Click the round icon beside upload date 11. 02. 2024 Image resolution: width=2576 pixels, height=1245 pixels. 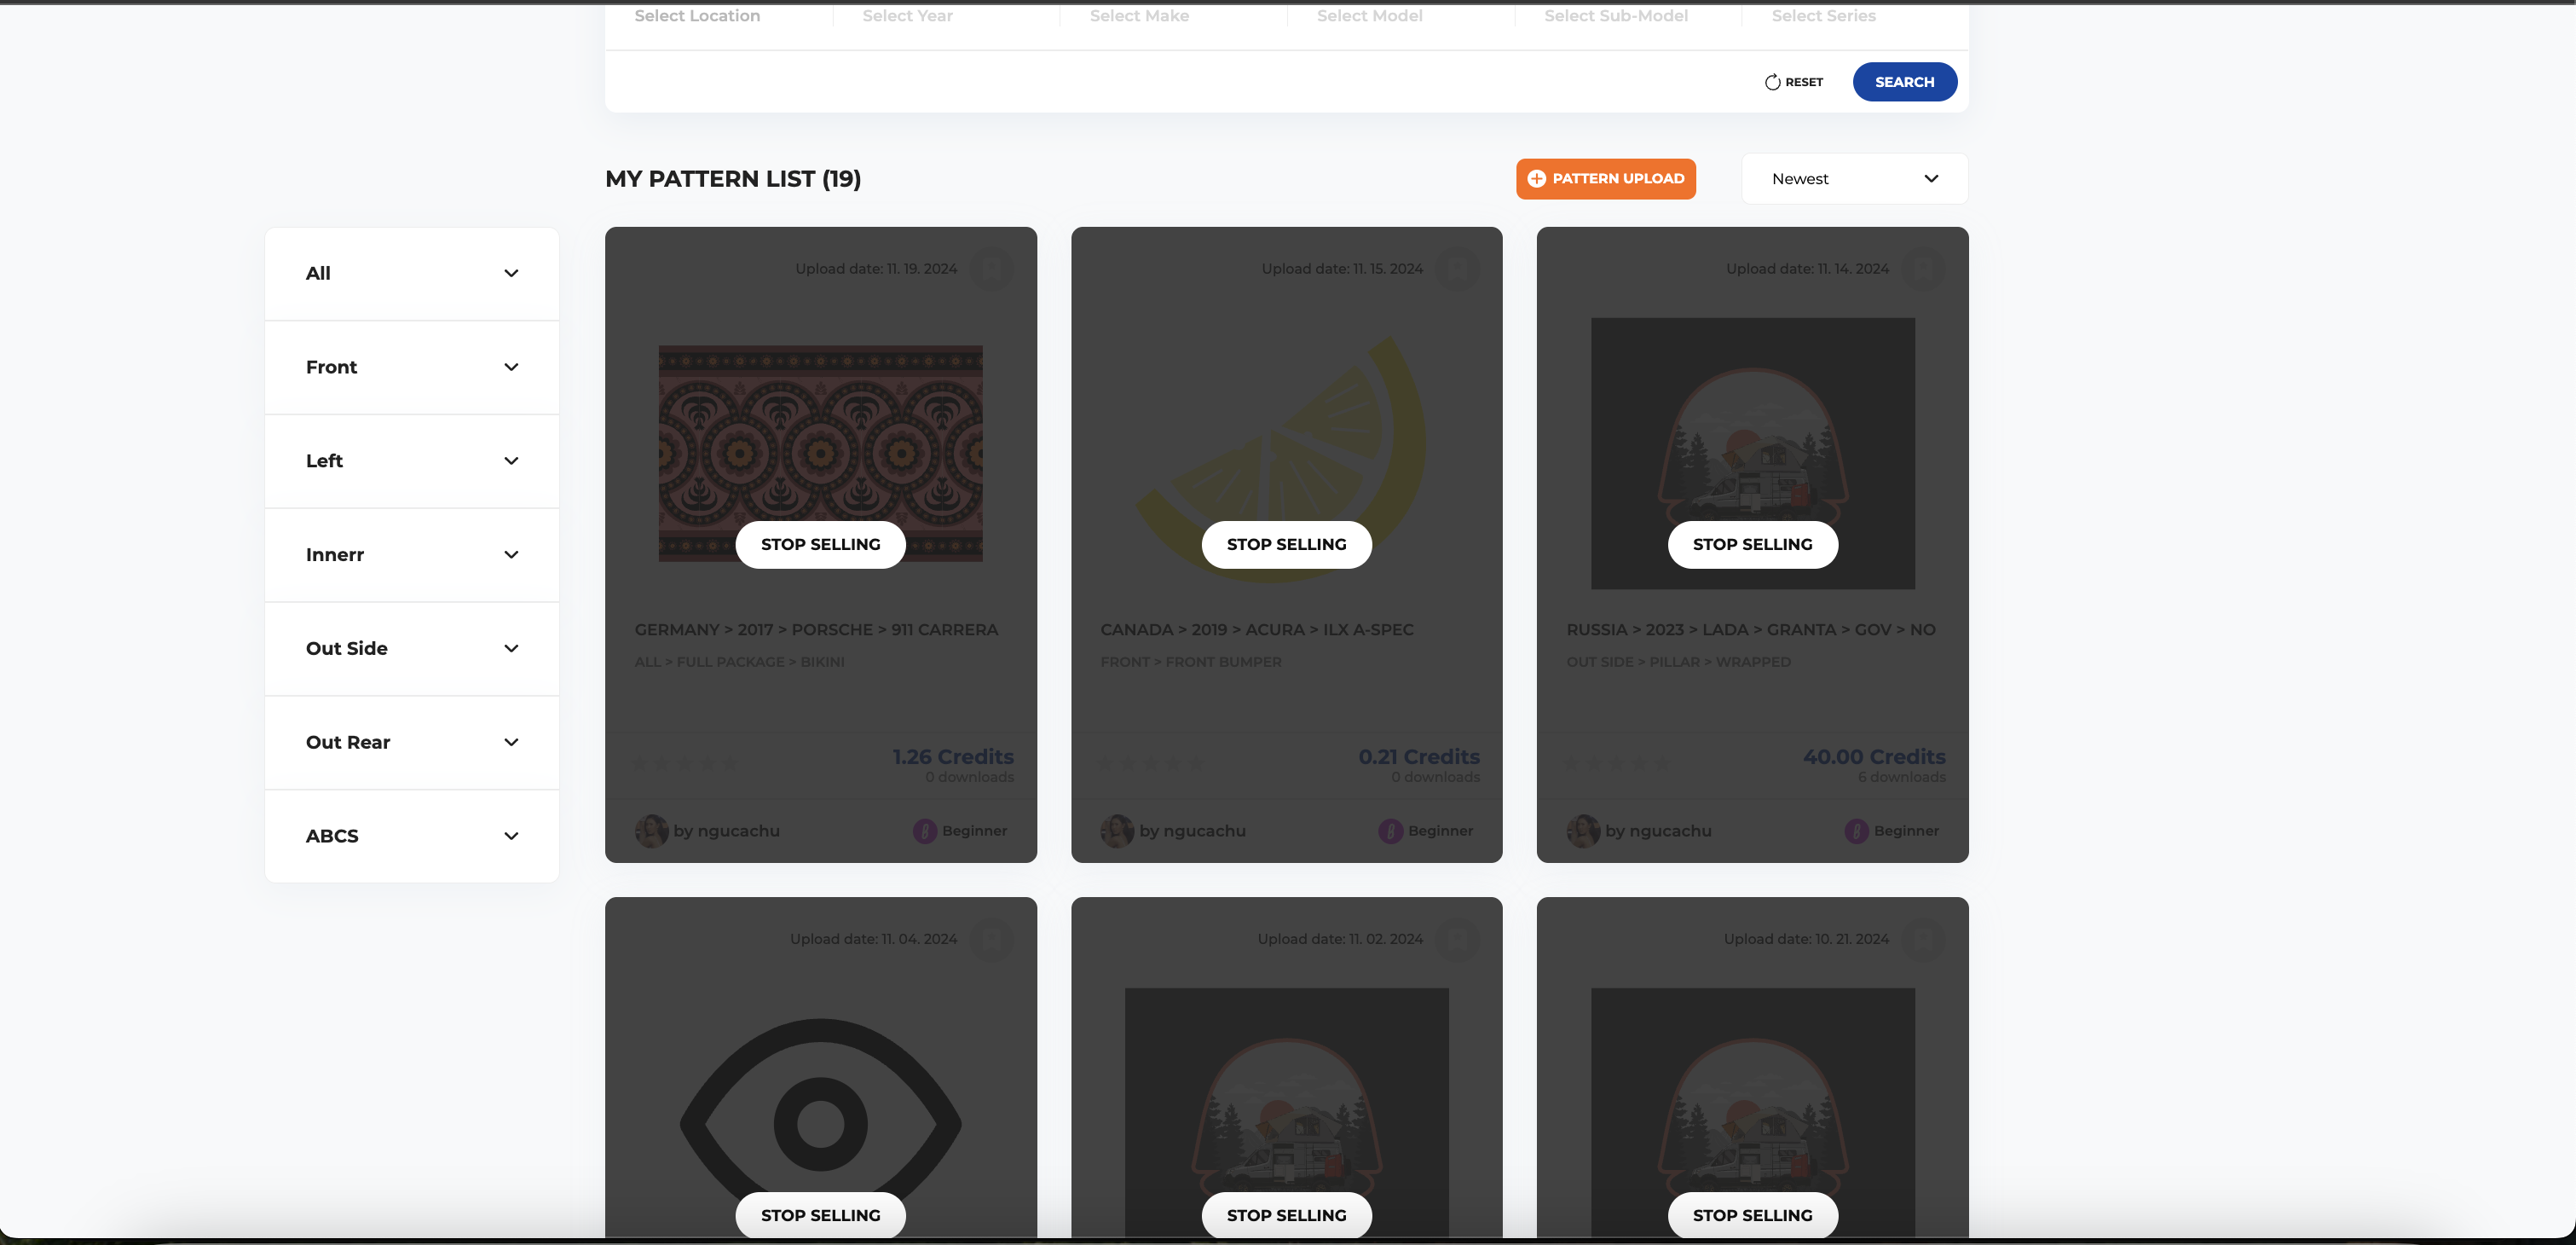point(1457,939)
